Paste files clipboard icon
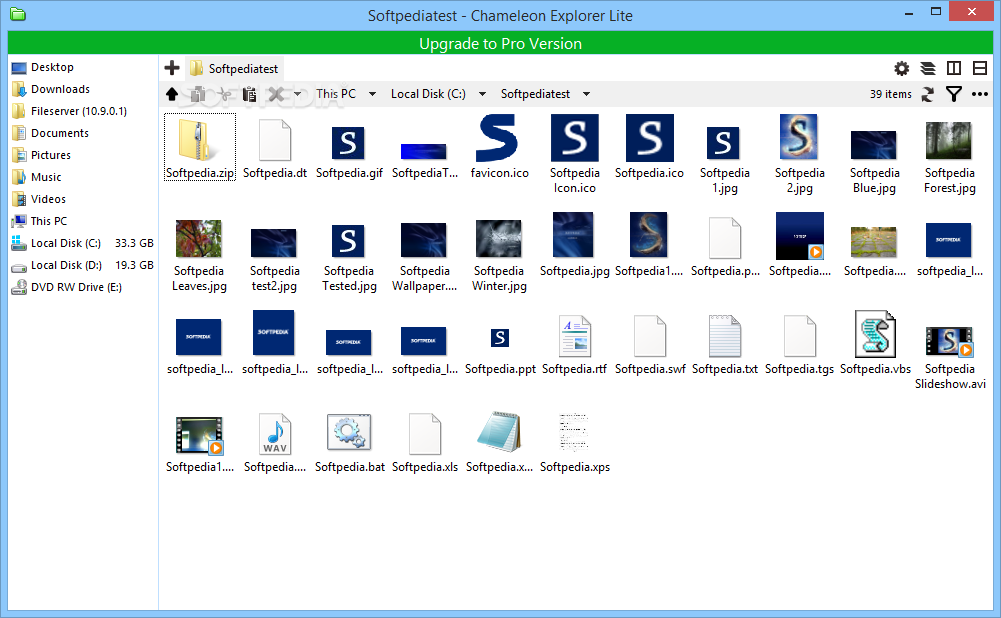The image size is (1001, 618). (x=250, y=94)
